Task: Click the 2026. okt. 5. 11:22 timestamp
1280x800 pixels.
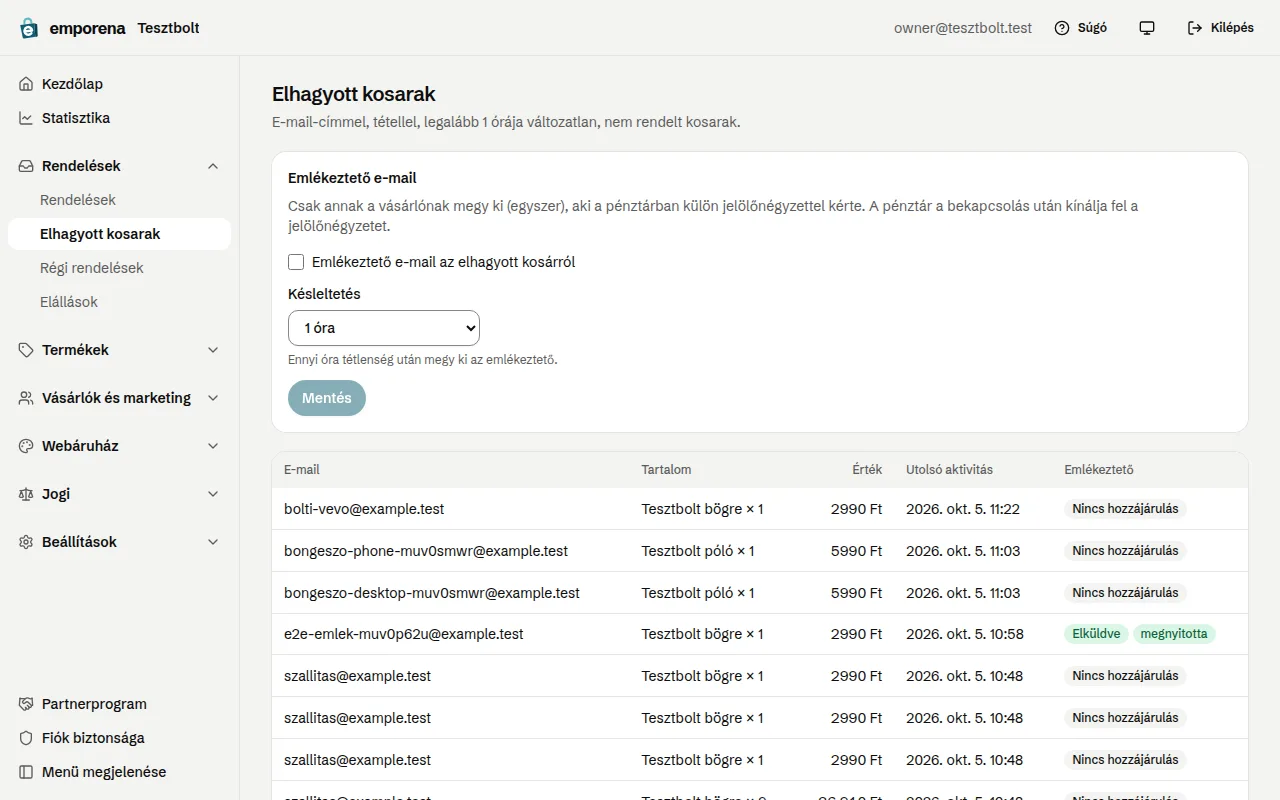Action: click(x=963, y=509)
